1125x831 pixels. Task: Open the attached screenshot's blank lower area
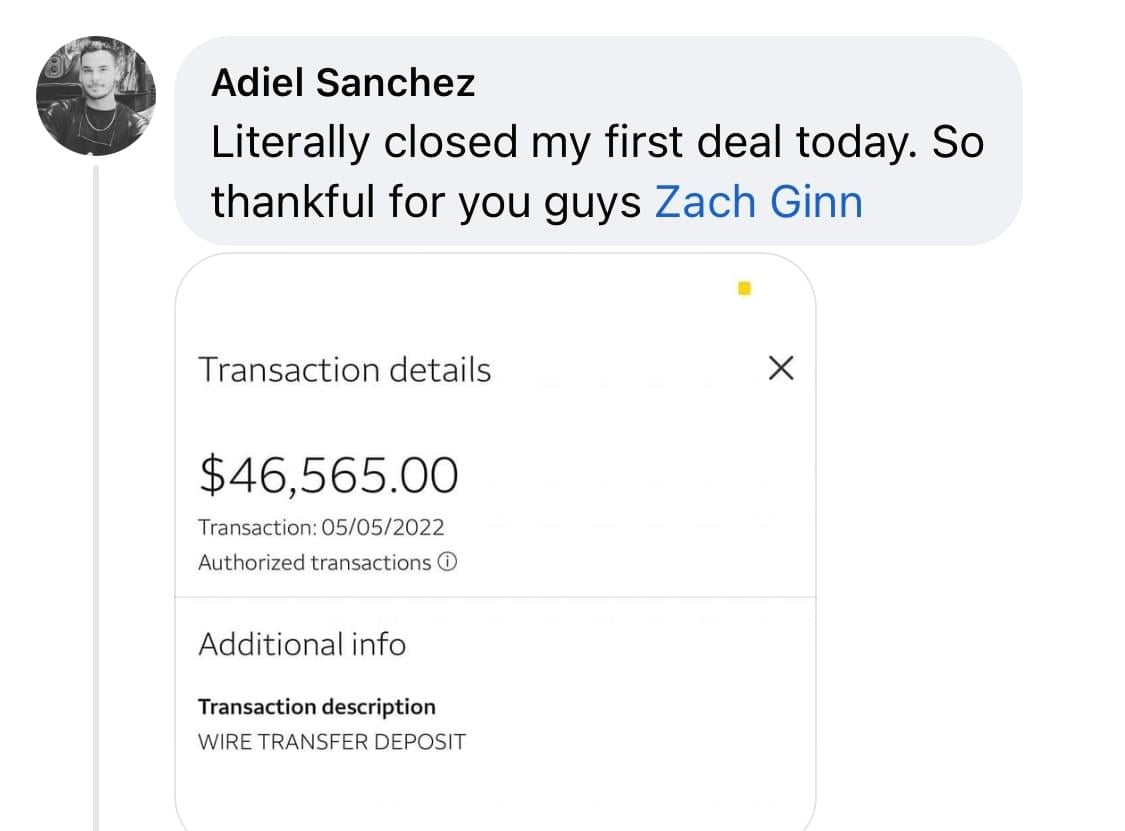pos(495,793)
